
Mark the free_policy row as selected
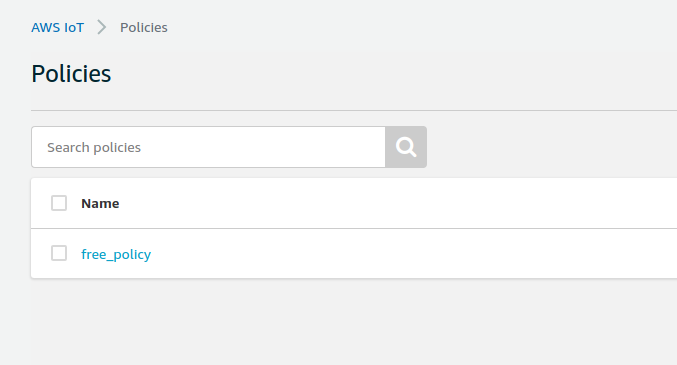(59, 253)
